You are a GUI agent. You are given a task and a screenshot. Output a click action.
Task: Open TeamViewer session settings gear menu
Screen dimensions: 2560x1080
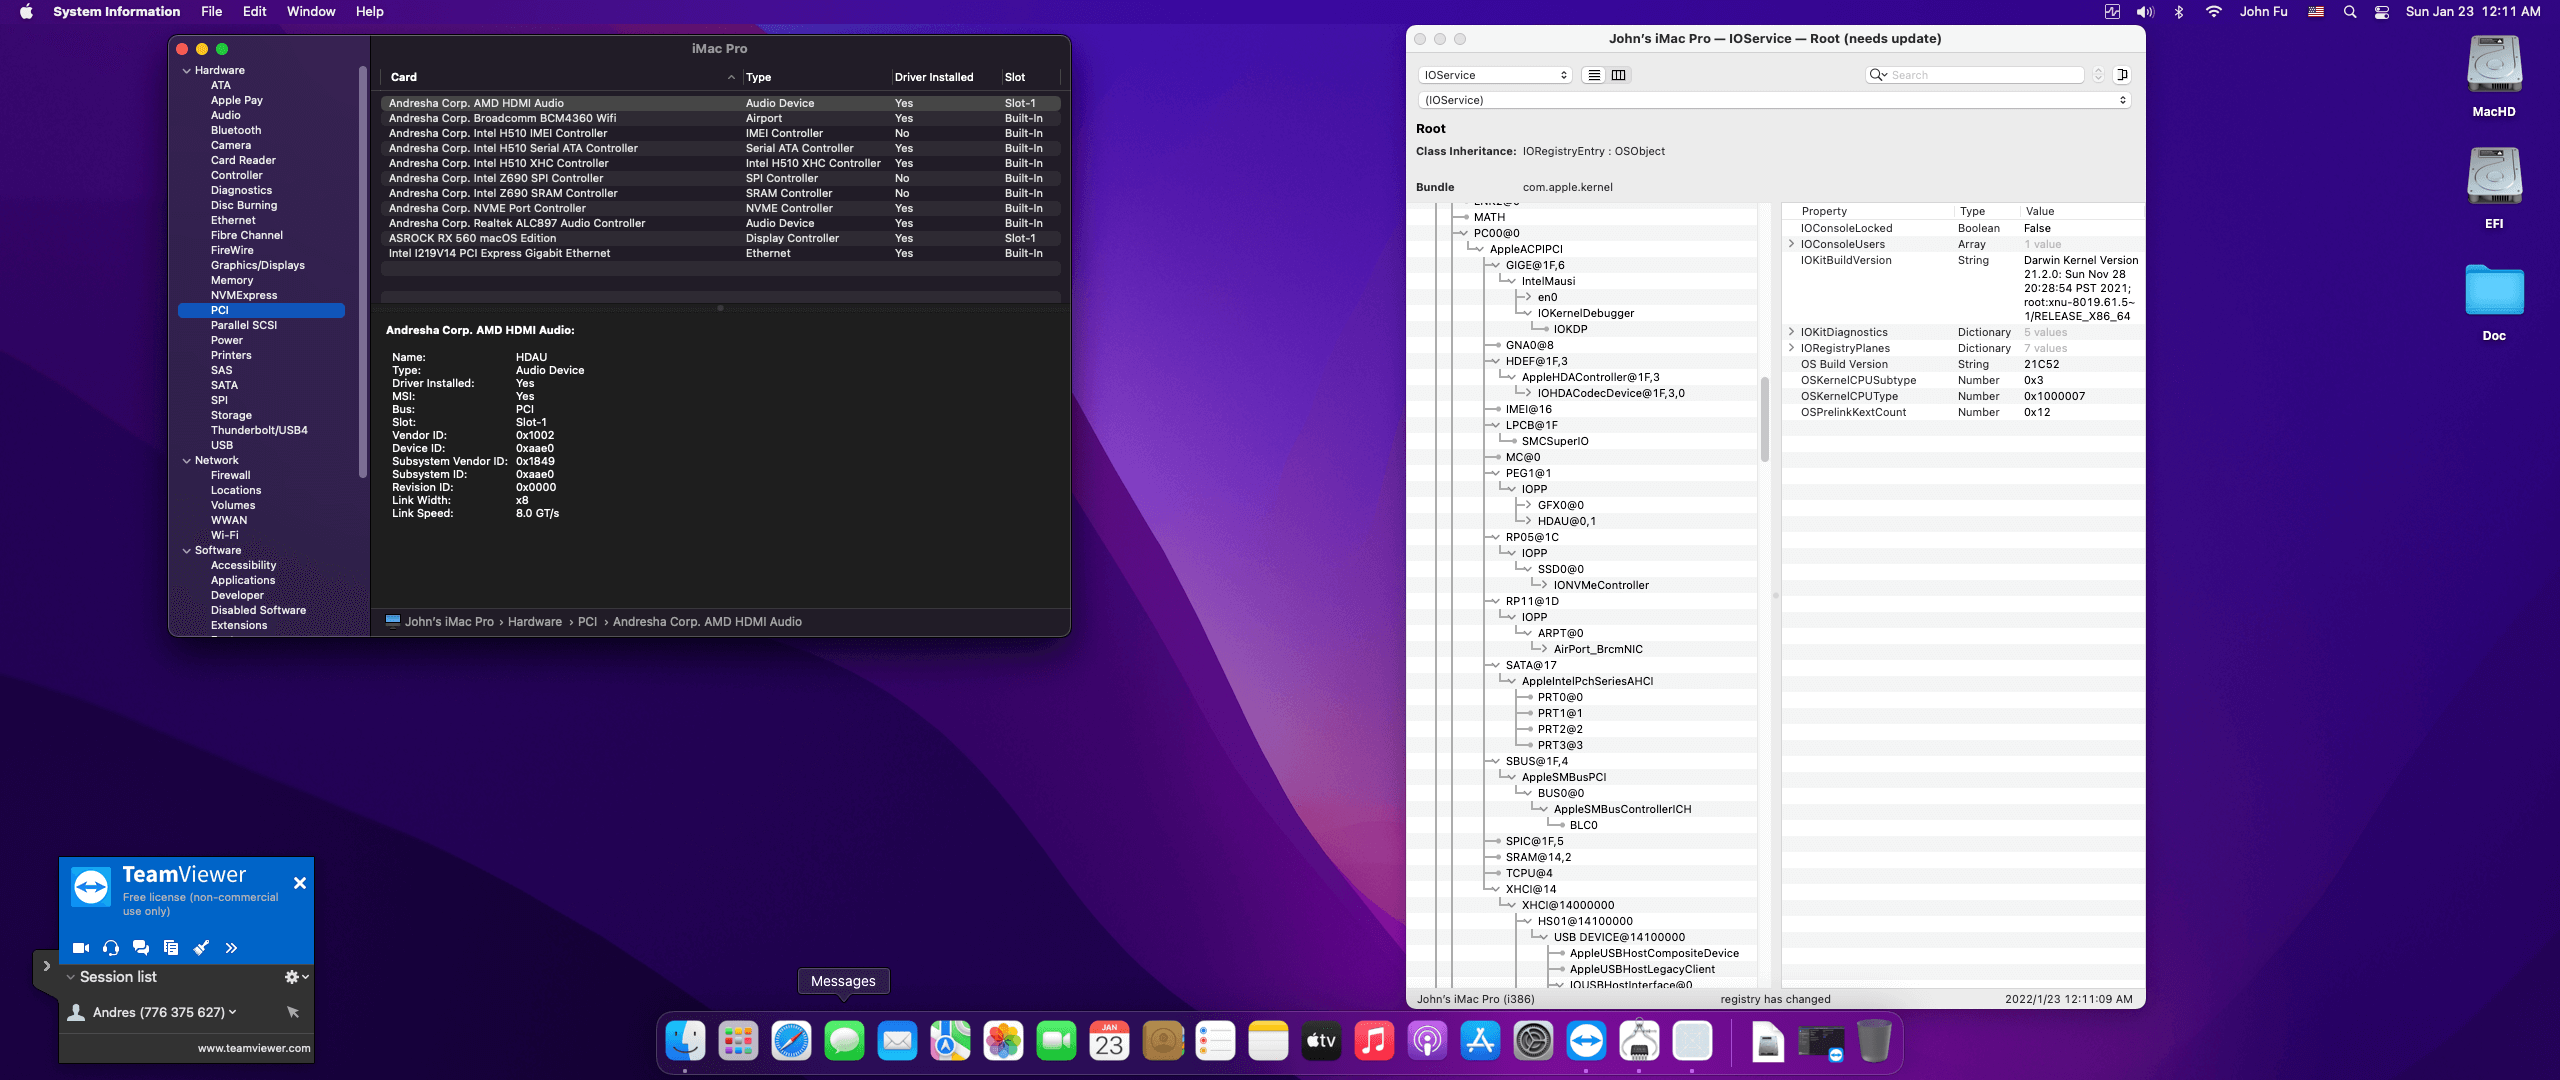tap(296, 977)
